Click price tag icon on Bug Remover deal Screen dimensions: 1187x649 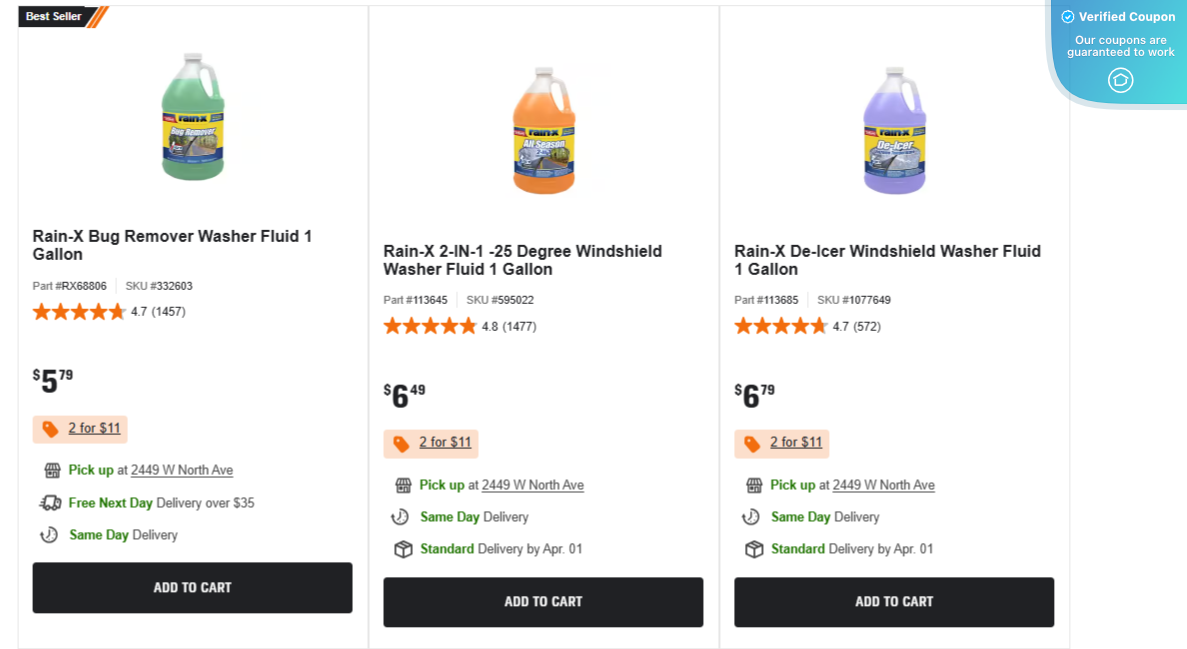(x=50, y=429)
